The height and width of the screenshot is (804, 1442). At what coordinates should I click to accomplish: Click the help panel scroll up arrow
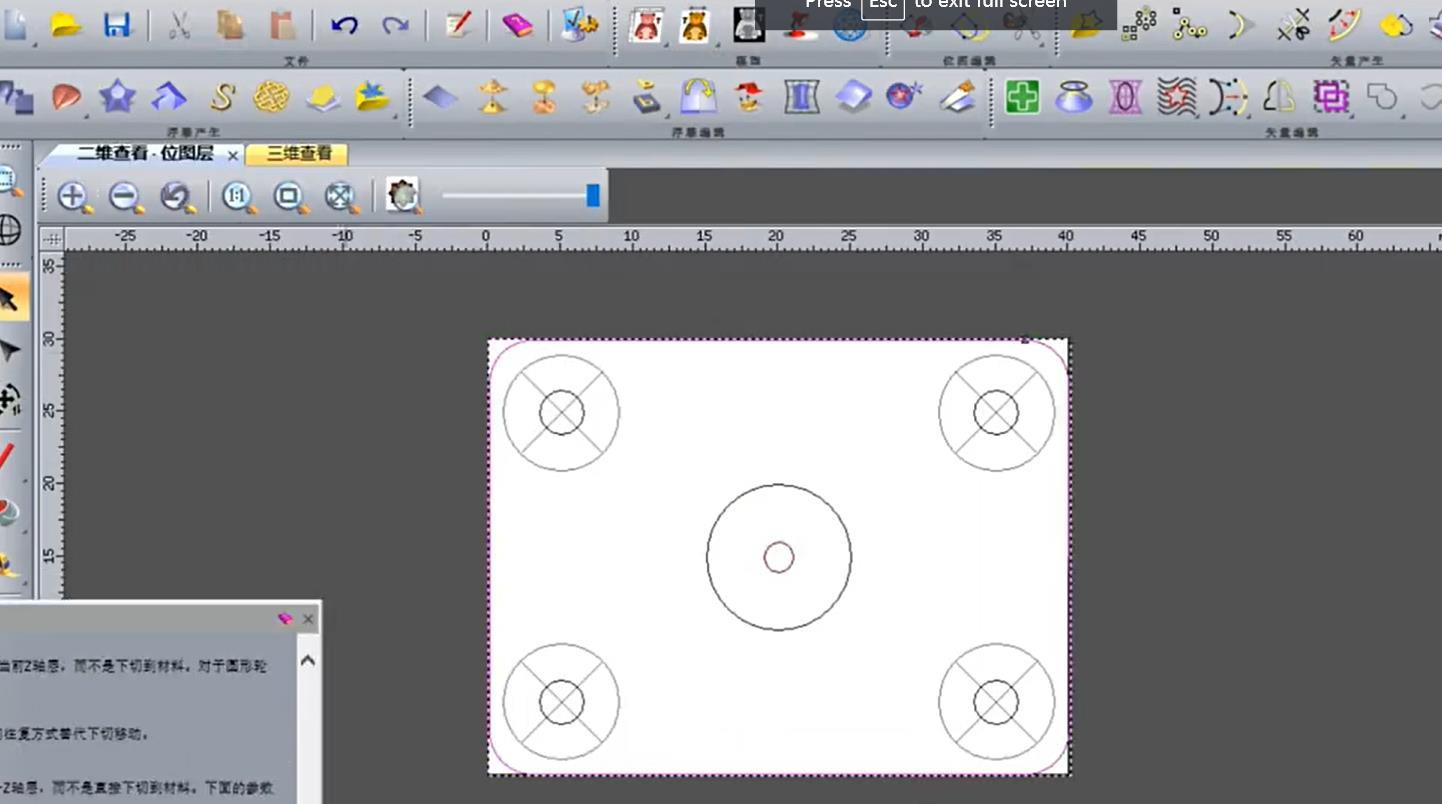click(308, 660)
